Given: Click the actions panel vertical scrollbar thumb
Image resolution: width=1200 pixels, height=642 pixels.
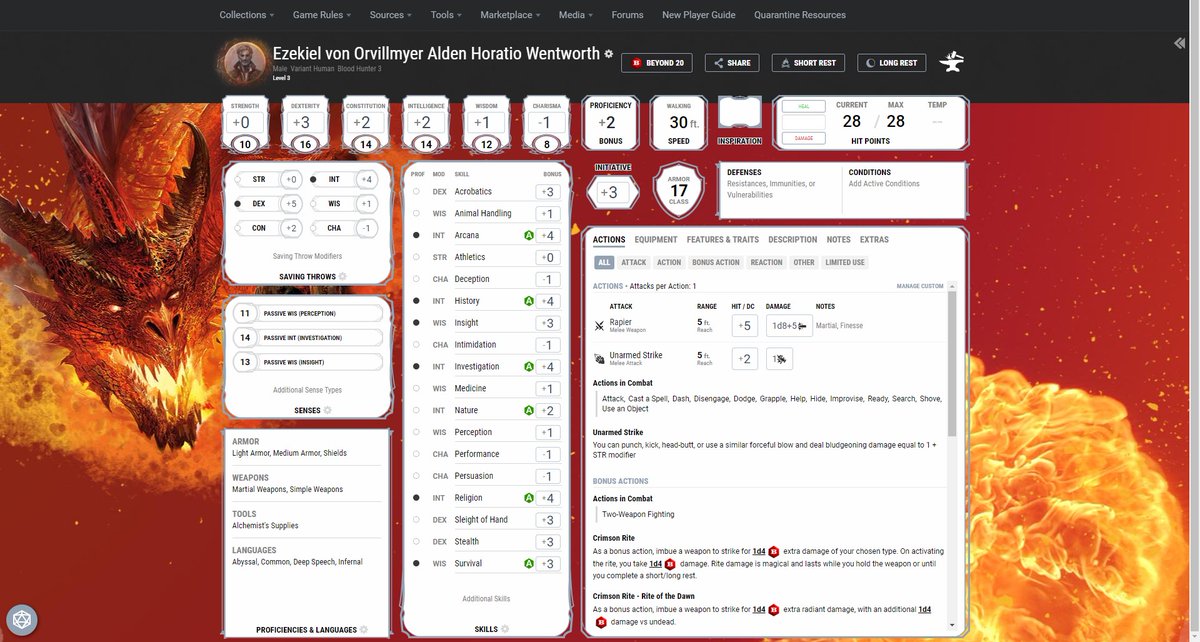Looking at the screenshot, I should (952, 365).
